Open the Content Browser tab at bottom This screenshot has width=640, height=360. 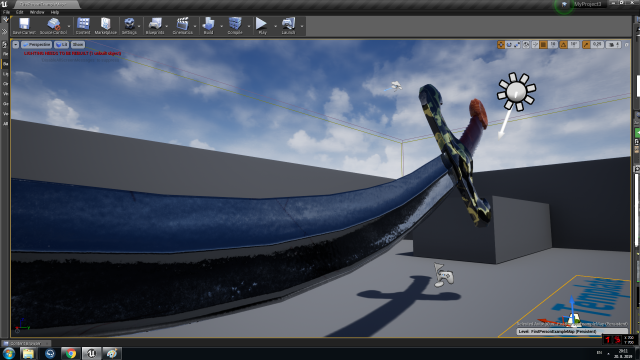(x=26, y=343)
